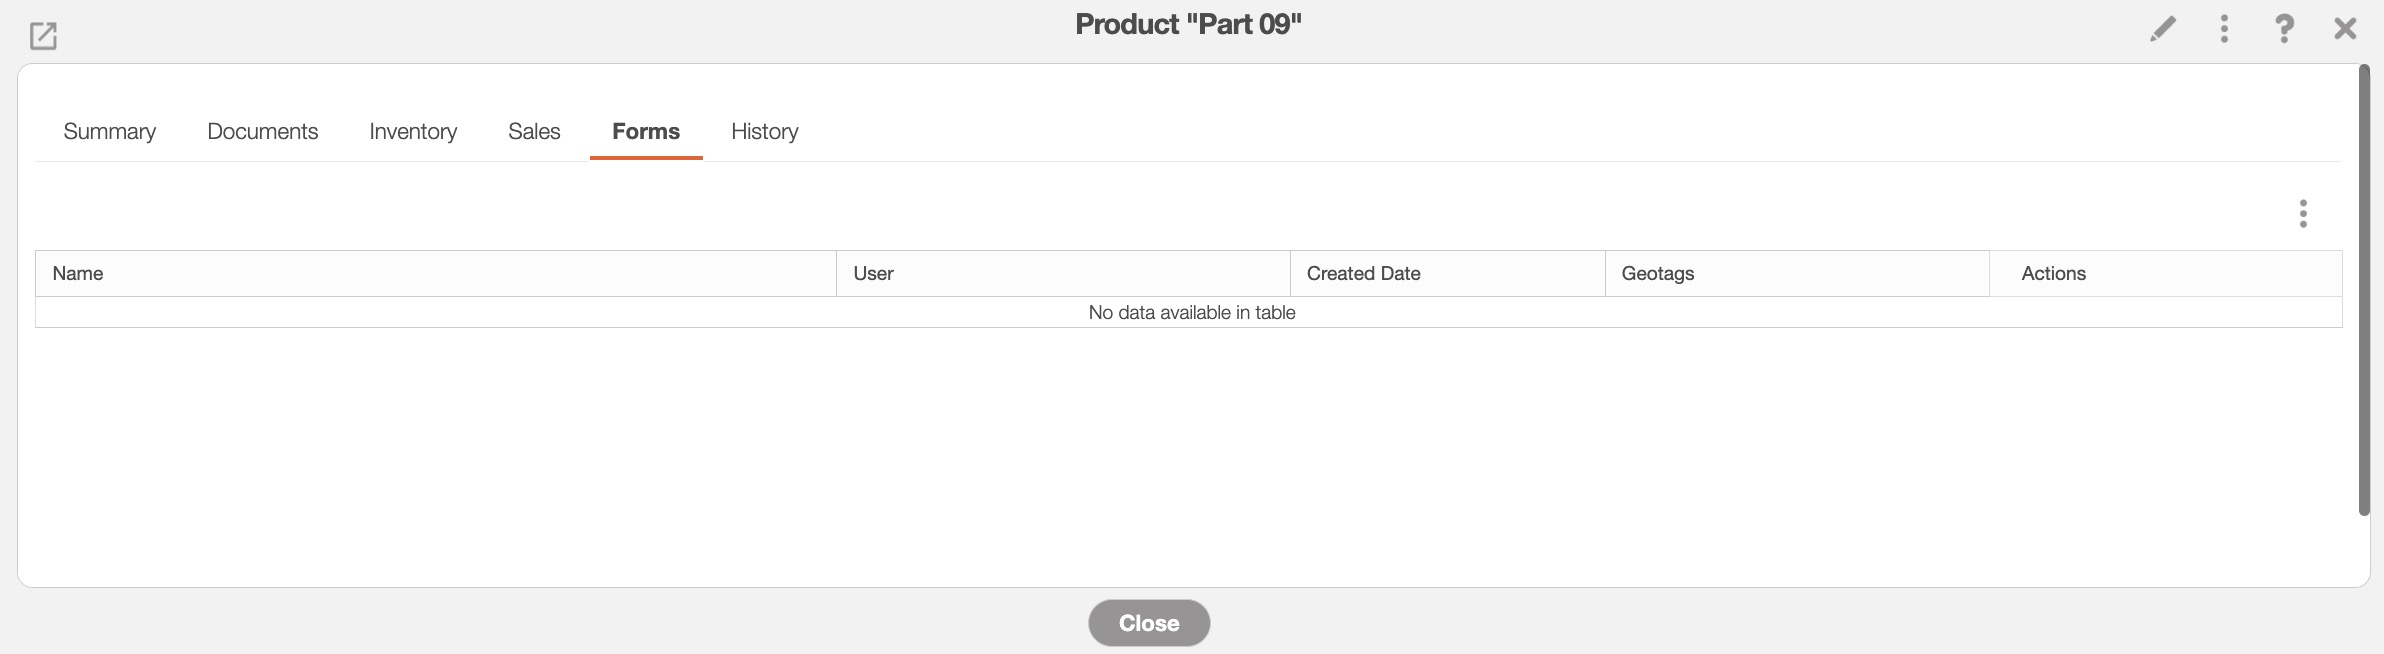
Task: Click the 'No data available in table' row
Action: [1191, 313]
